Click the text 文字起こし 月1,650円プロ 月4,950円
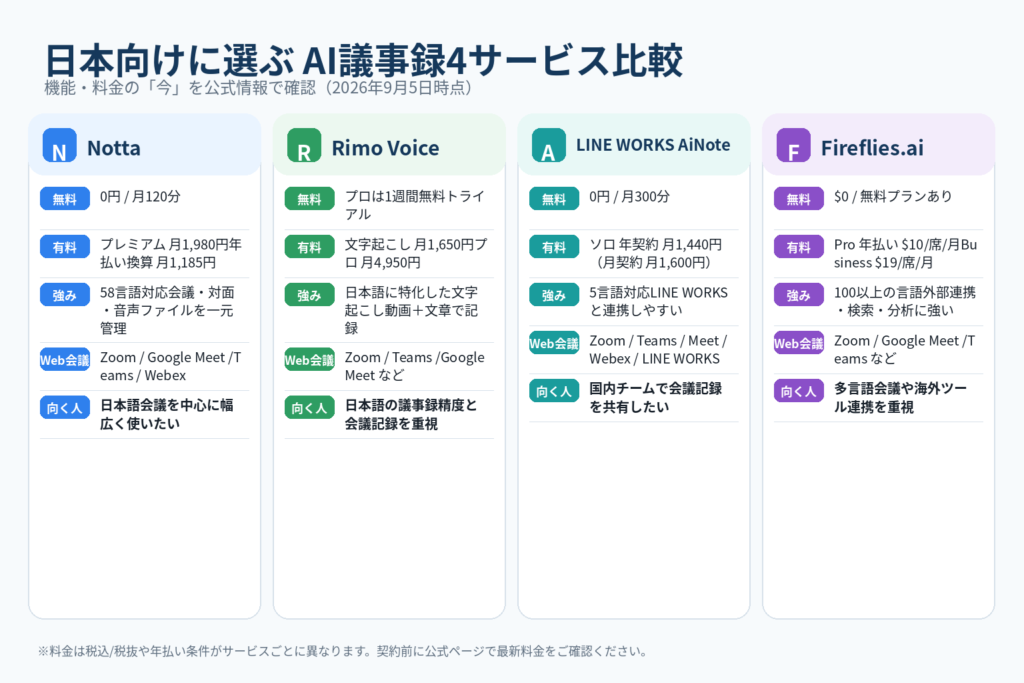Screen dimensions: 1024x683 [416, 253]
